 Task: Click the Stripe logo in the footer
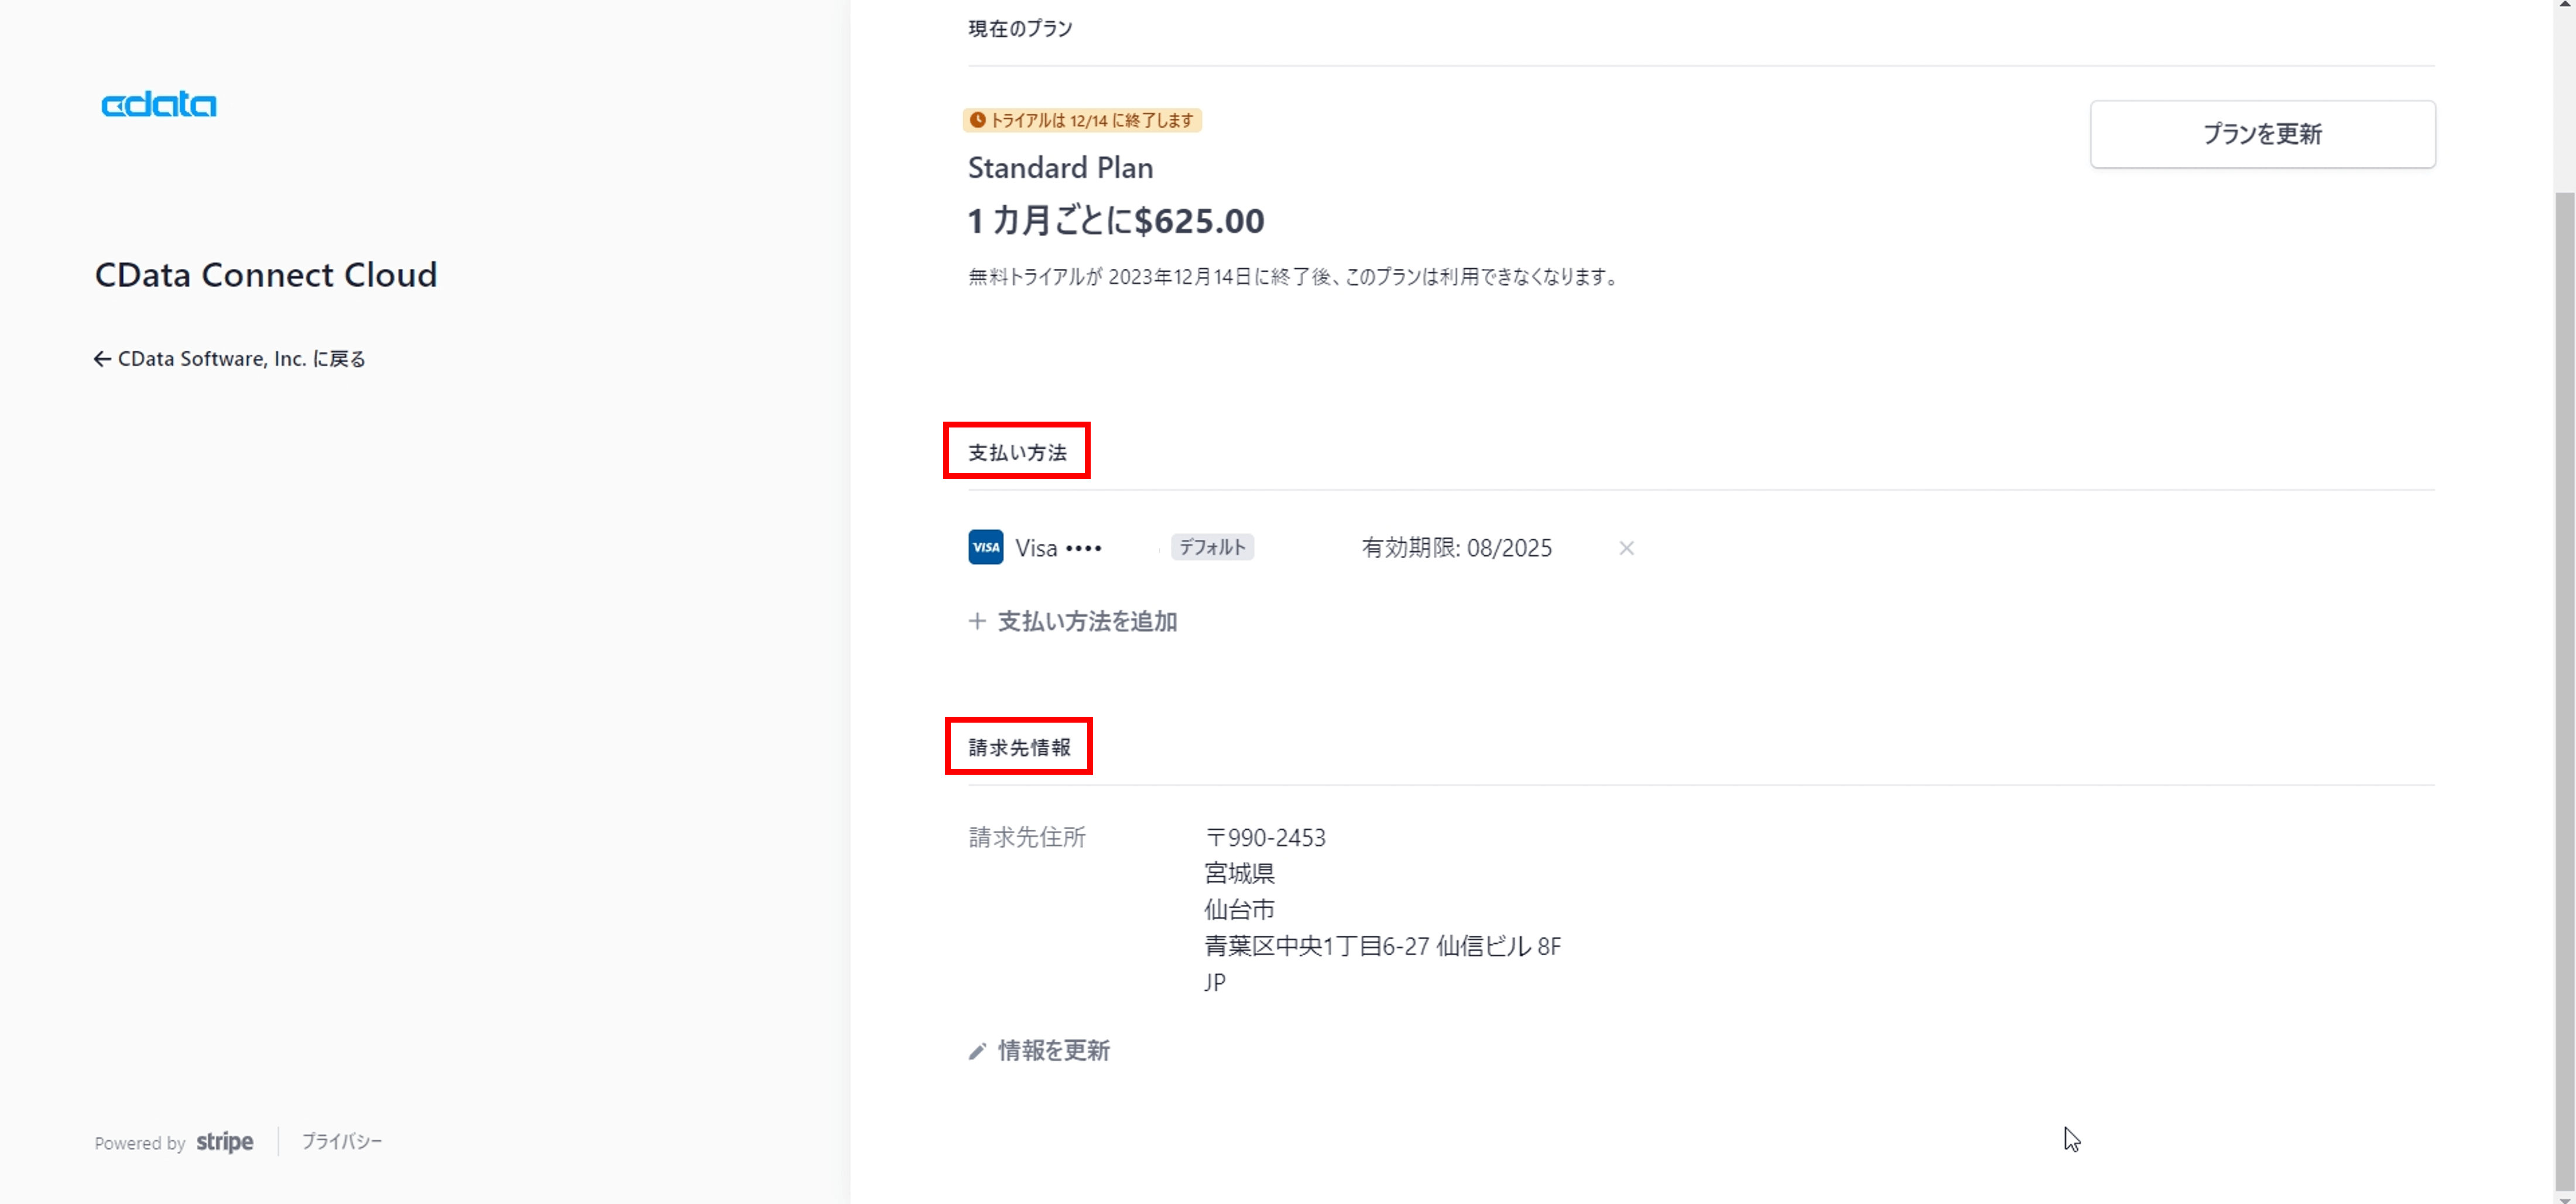coord(224,1142)
